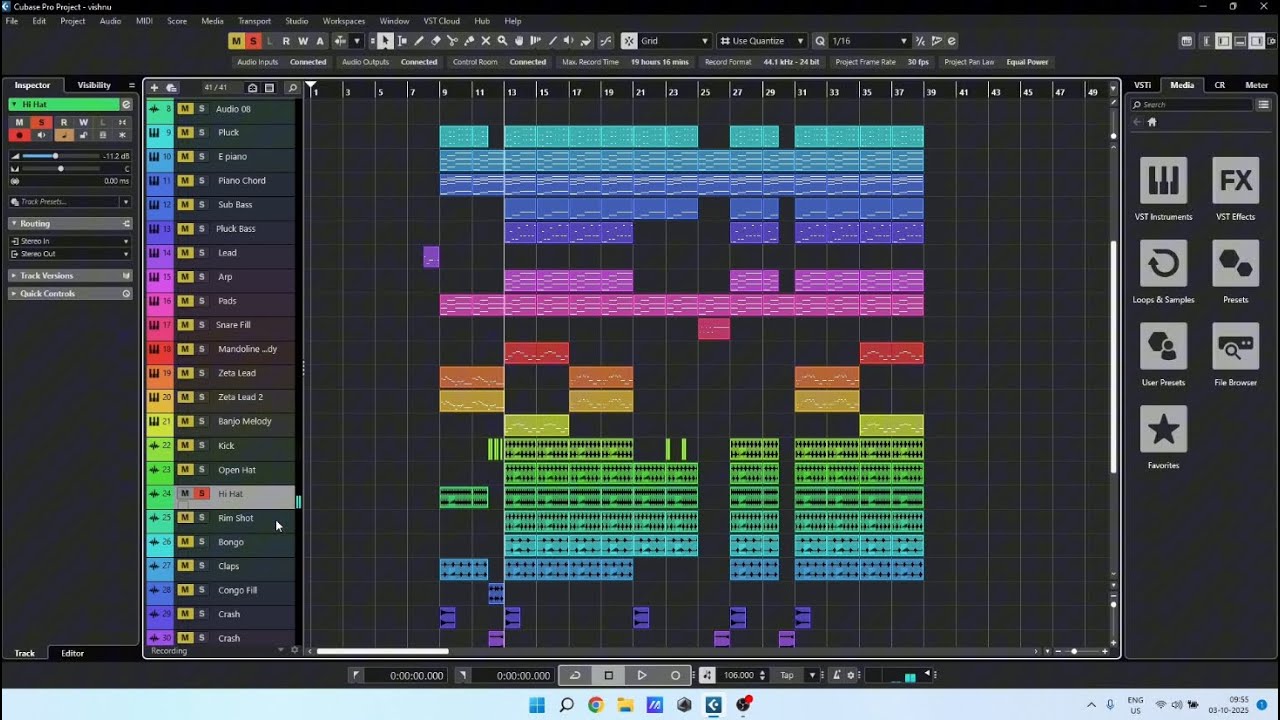This screenshot has height=720, width=1280.
Task: Click the Tap tempo button
Action: pos(787,675)
